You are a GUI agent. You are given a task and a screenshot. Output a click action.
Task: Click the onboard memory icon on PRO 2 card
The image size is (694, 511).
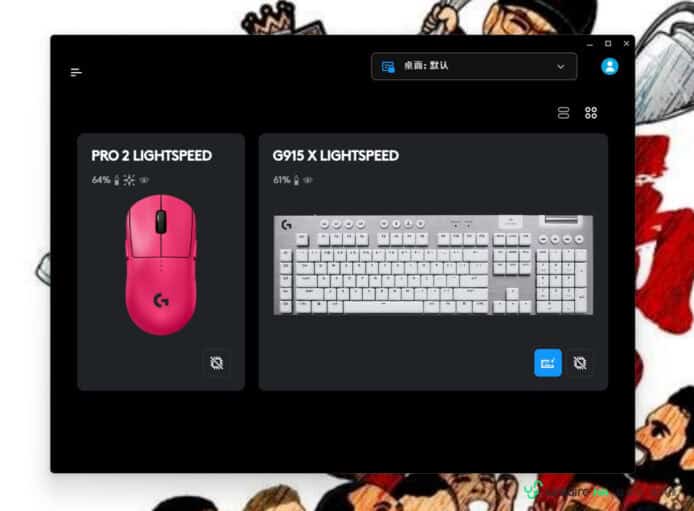(x=216, y=363)
